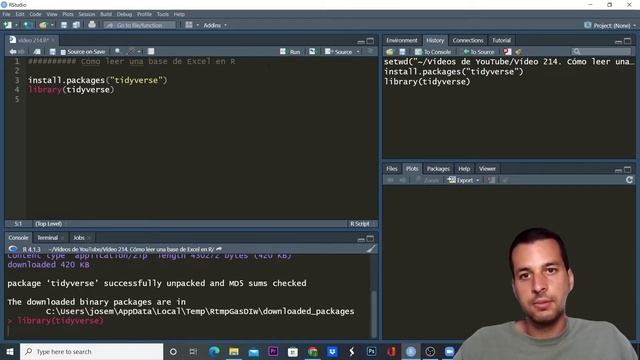Image resolution: width=640 pixels, height=360 pixels.
Task: Open the Terminal tab
Action: point(48,238)
